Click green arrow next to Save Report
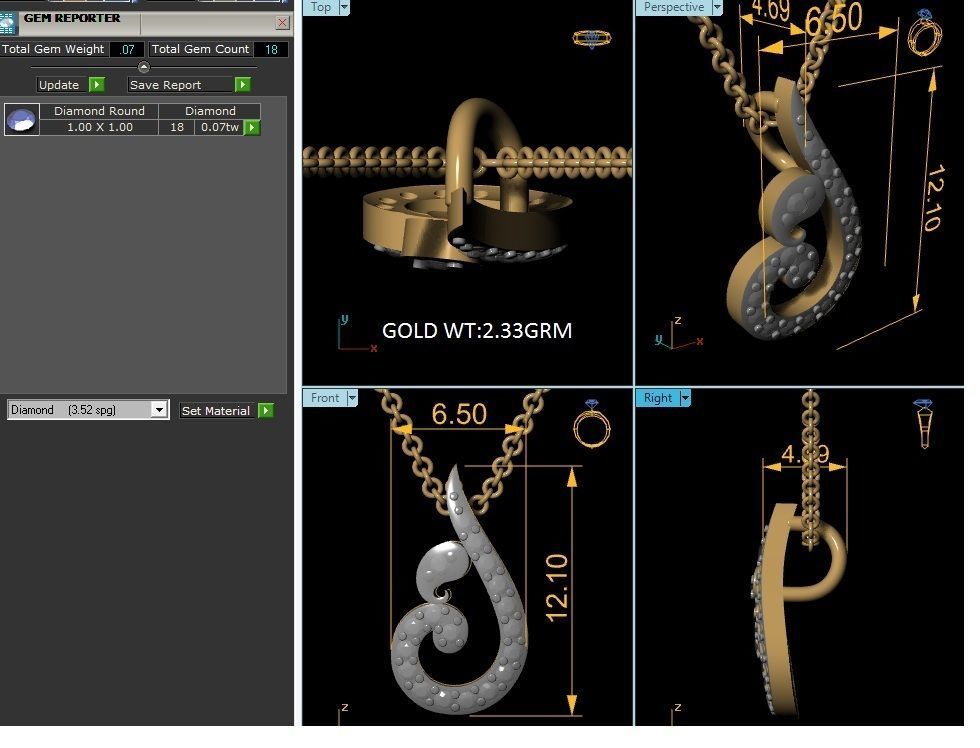This screenshot has height=748, width=980. click(x=242, y=84)
